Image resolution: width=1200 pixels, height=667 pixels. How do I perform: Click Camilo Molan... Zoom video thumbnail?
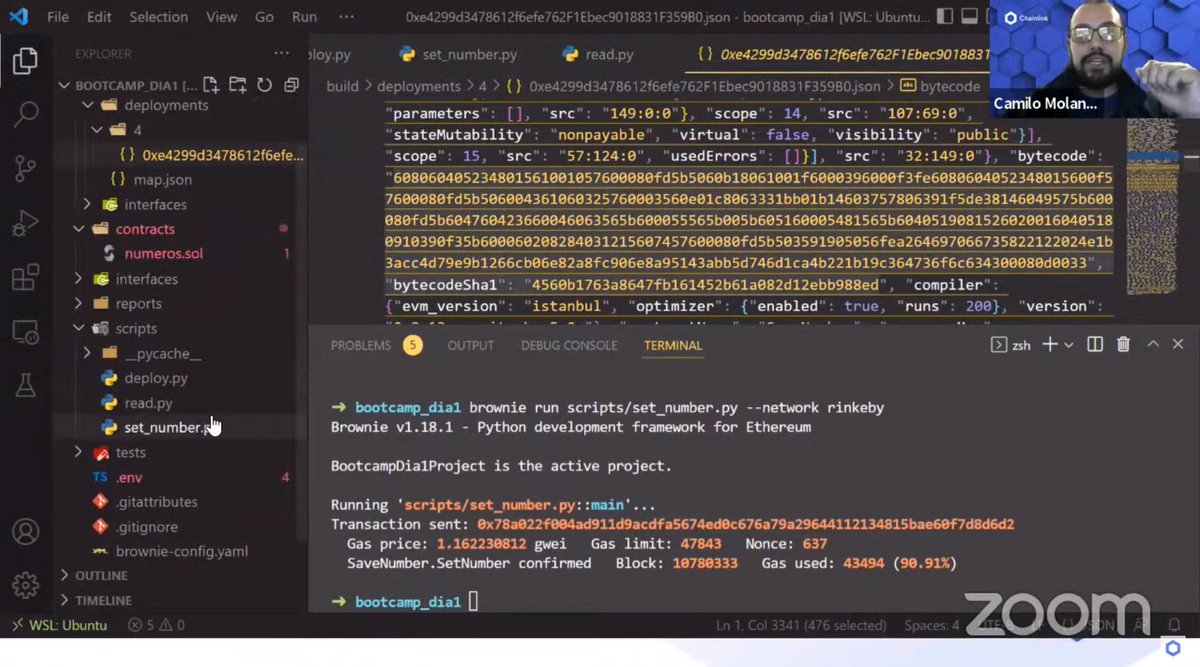point(1094,61)
